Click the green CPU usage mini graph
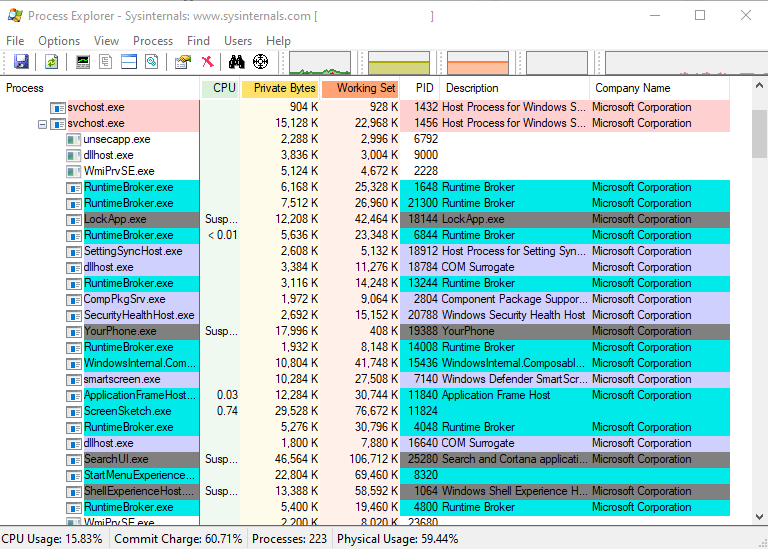768x549 pixels. (x=320, y=63)
